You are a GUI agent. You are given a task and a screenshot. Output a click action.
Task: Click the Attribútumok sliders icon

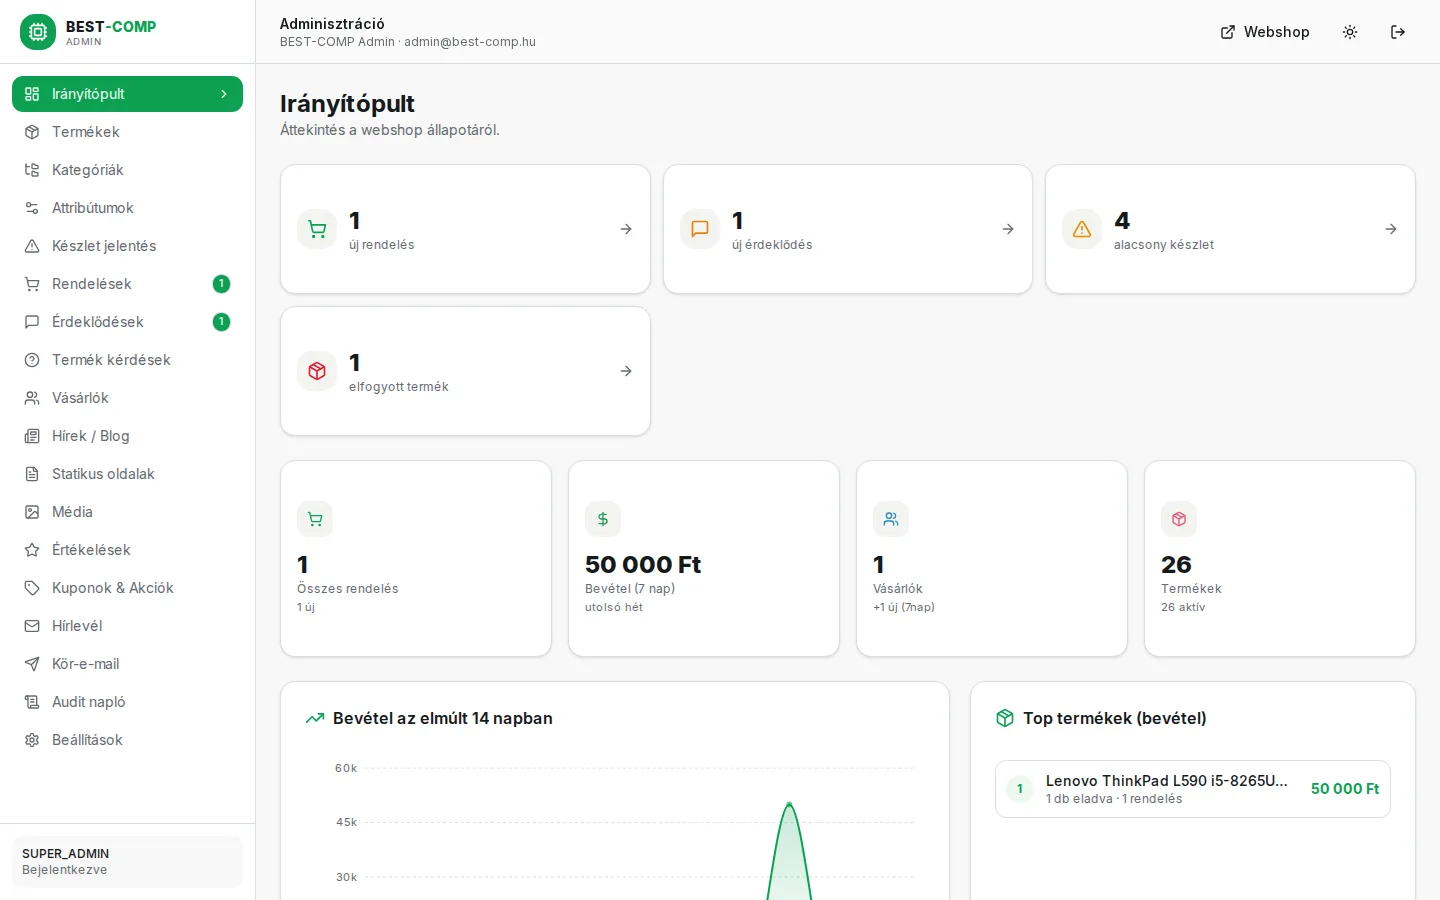[x=32, y=208]
